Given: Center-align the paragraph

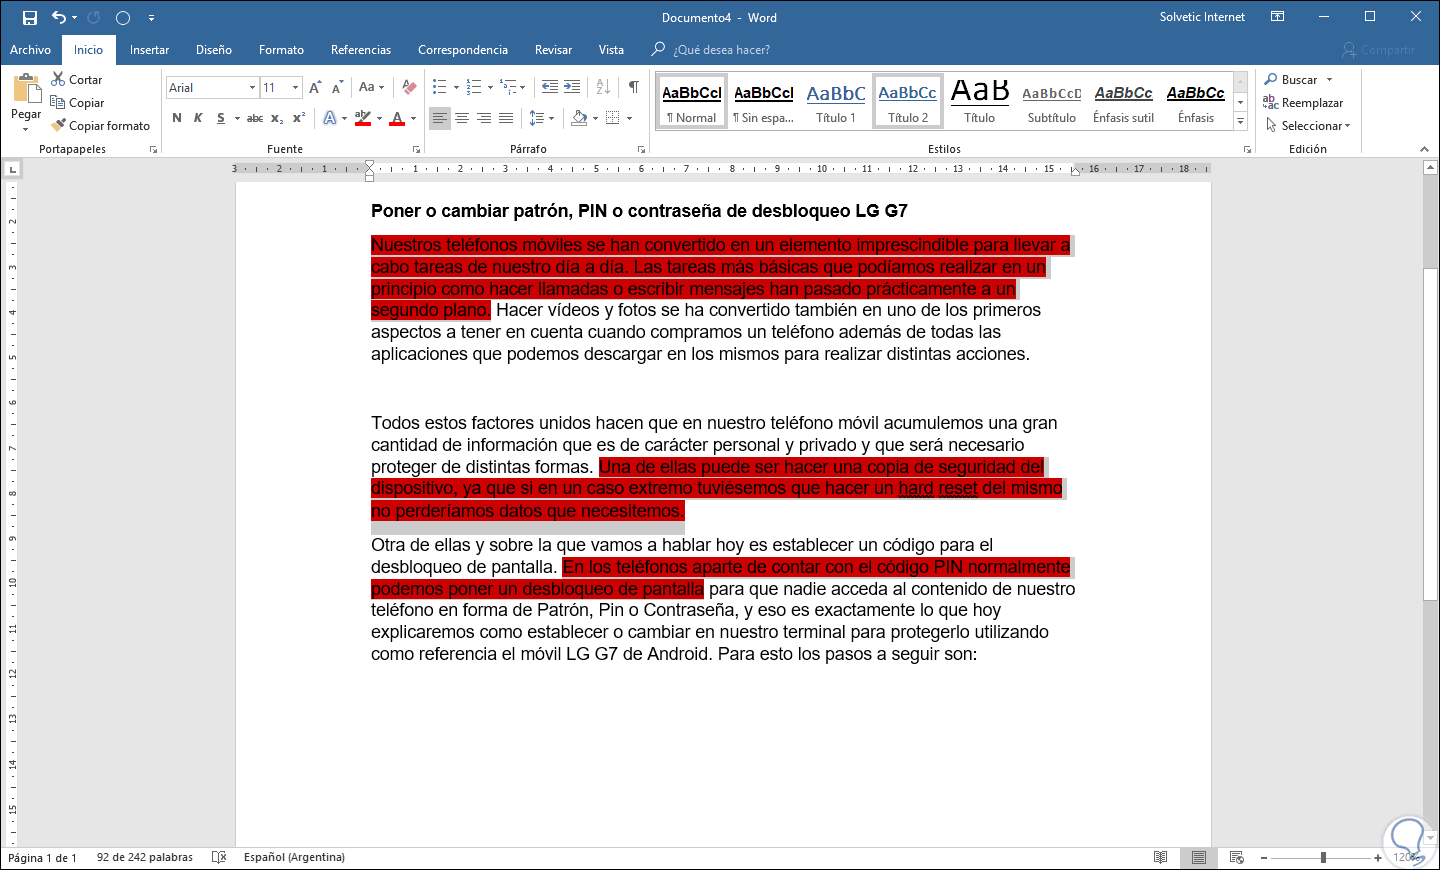Looking at the screenshot, I should coord(462,118).
